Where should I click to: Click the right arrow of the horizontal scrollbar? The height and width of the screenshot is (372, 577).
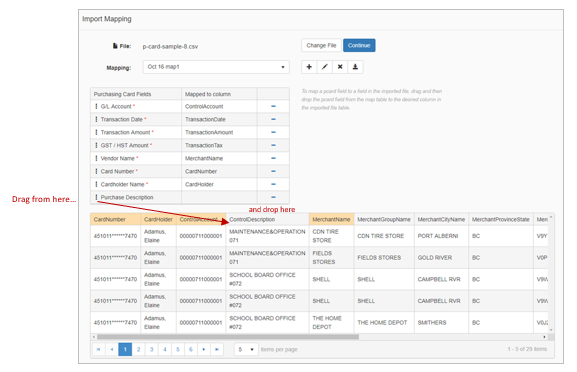pyautogui.click(x=544, y=337)
